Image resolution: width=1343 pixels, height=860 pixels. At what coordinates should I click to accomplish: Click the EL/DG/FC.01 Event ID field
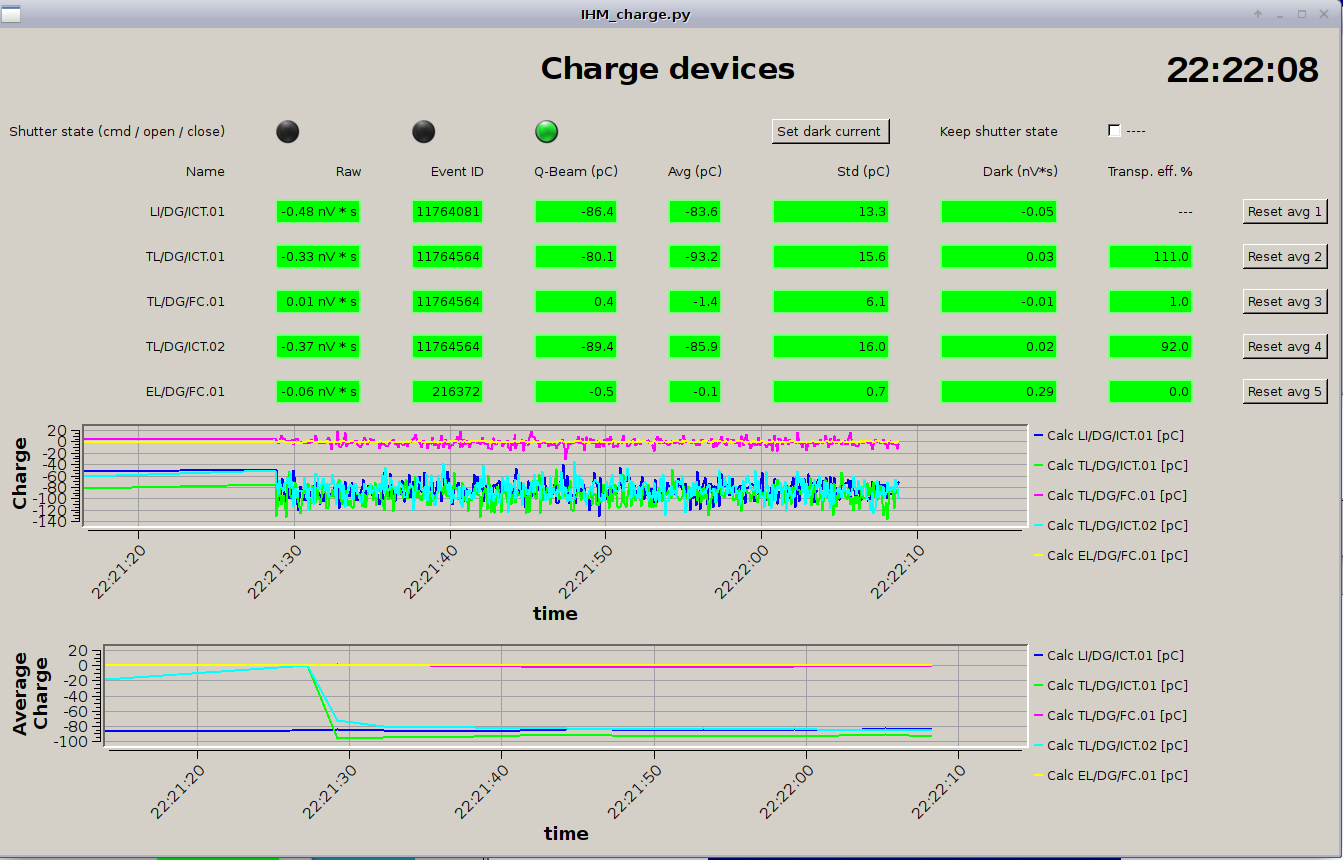coord(447,391)
